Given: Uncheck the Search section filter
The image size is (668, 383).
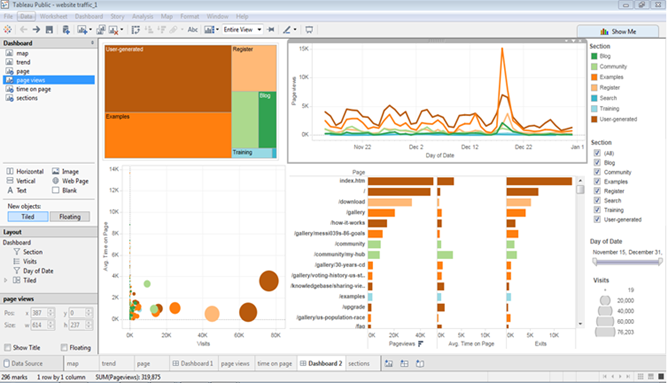Looking at the screenshot, I should pyautogui.click(x=597, y=200).
